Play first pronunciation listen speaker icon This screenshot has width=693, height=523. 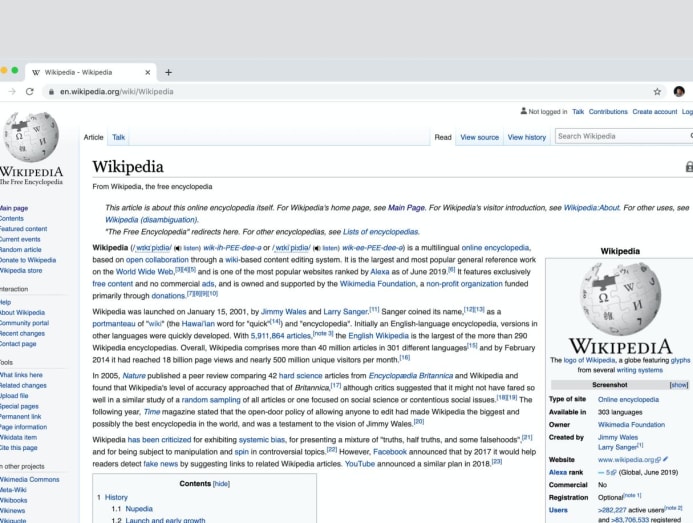pos(177,248)
